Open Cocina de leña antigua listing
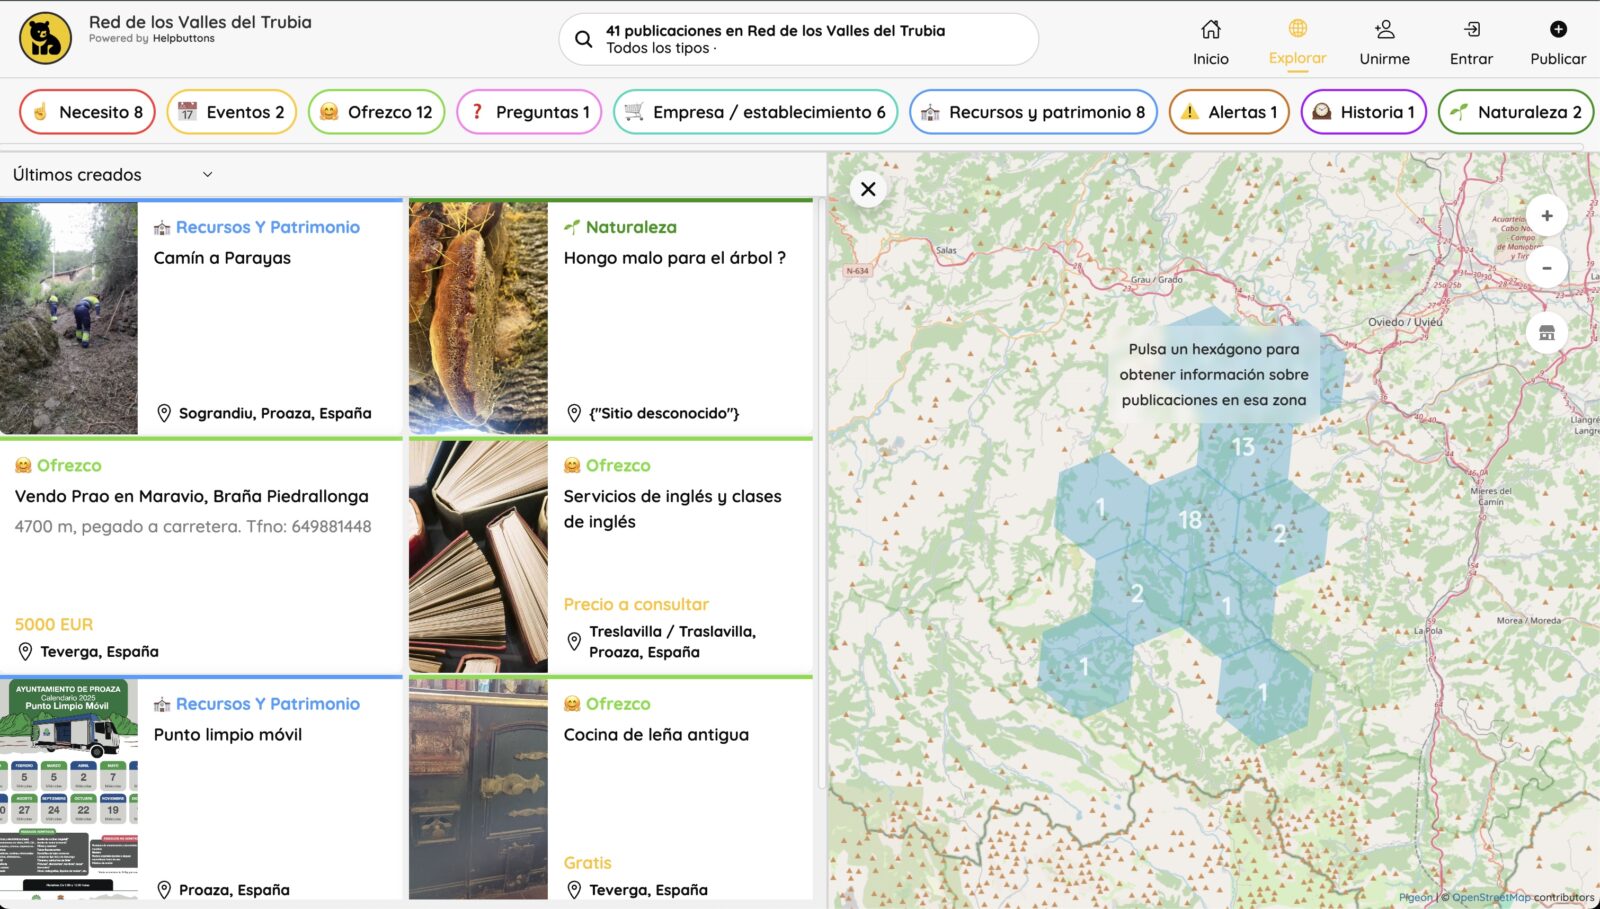 click(656, 735)
